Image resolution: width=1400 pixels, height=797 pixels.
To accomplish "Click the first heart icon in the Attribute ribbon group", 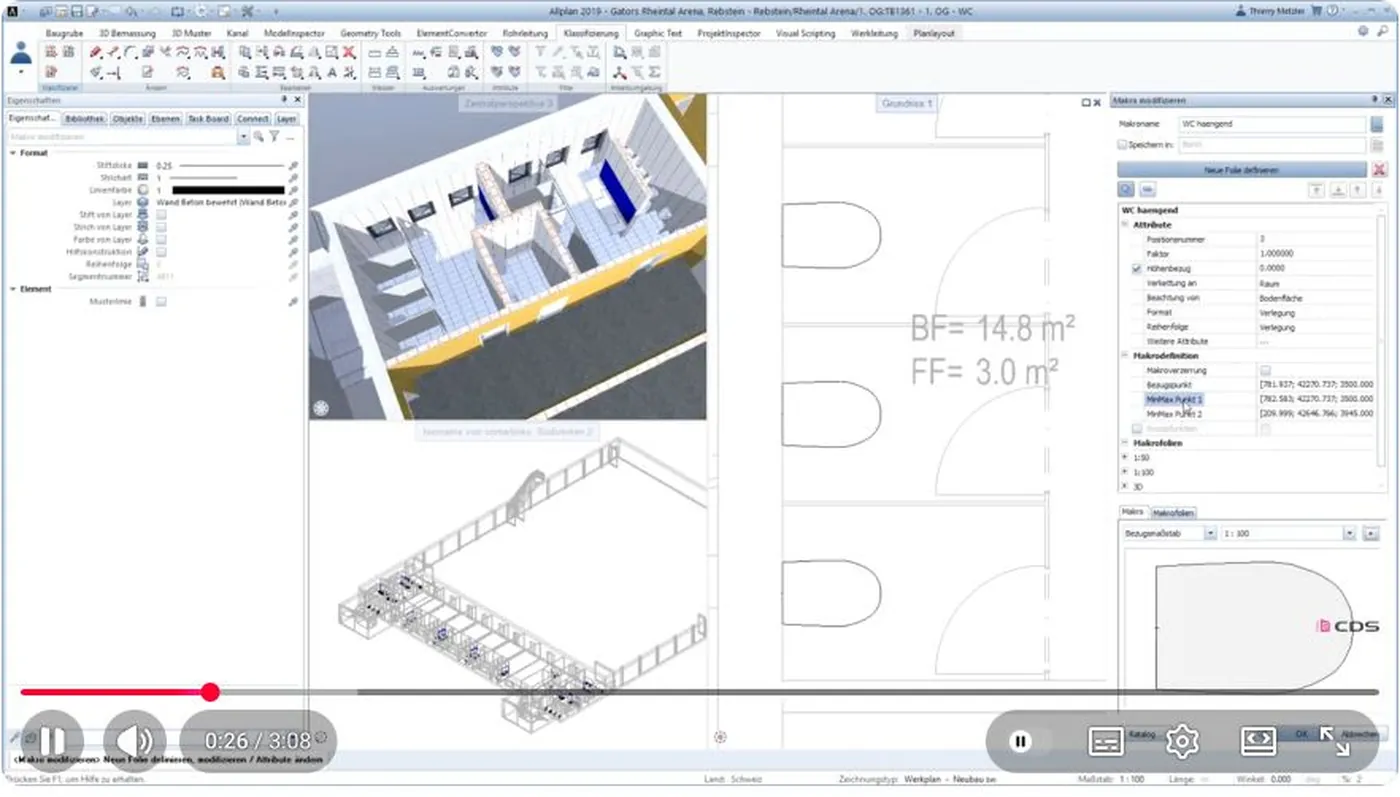I will tap(497, 52).
